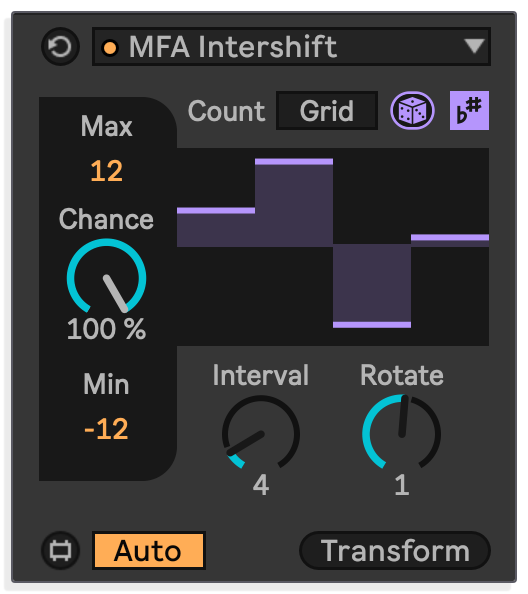This screenshot has width=528, height=594.
Task: Click the Interval value 4
Action: [261, 485]
